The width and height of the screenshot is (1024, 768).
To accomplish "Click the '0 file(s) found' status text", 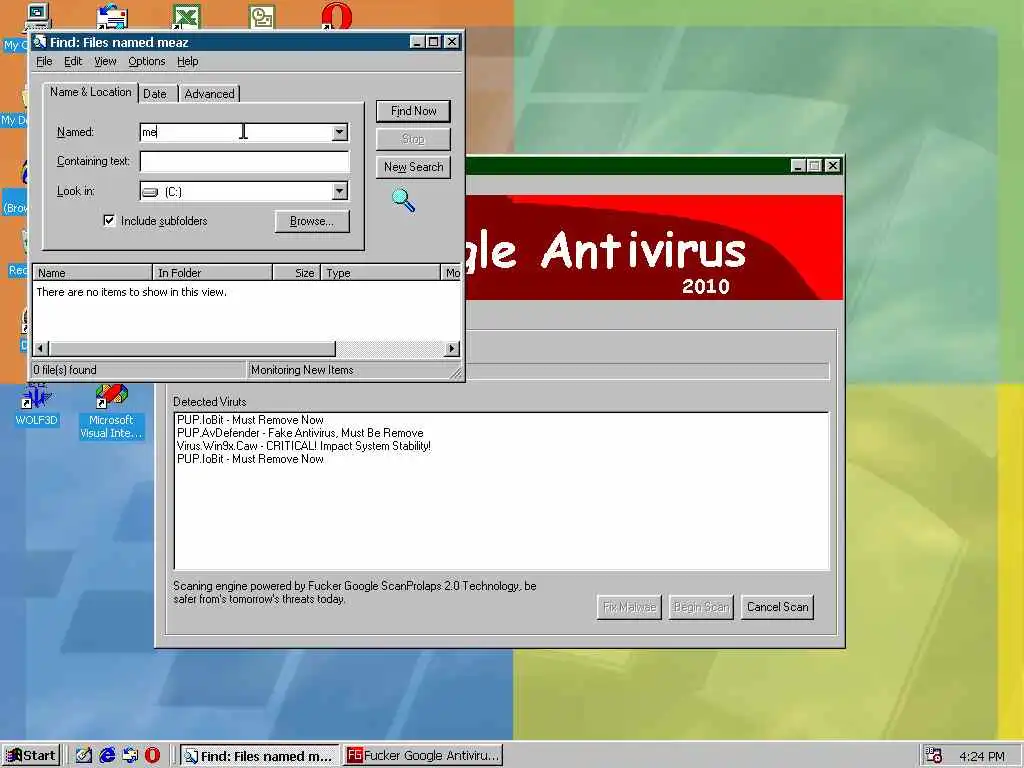I will 65,370.
